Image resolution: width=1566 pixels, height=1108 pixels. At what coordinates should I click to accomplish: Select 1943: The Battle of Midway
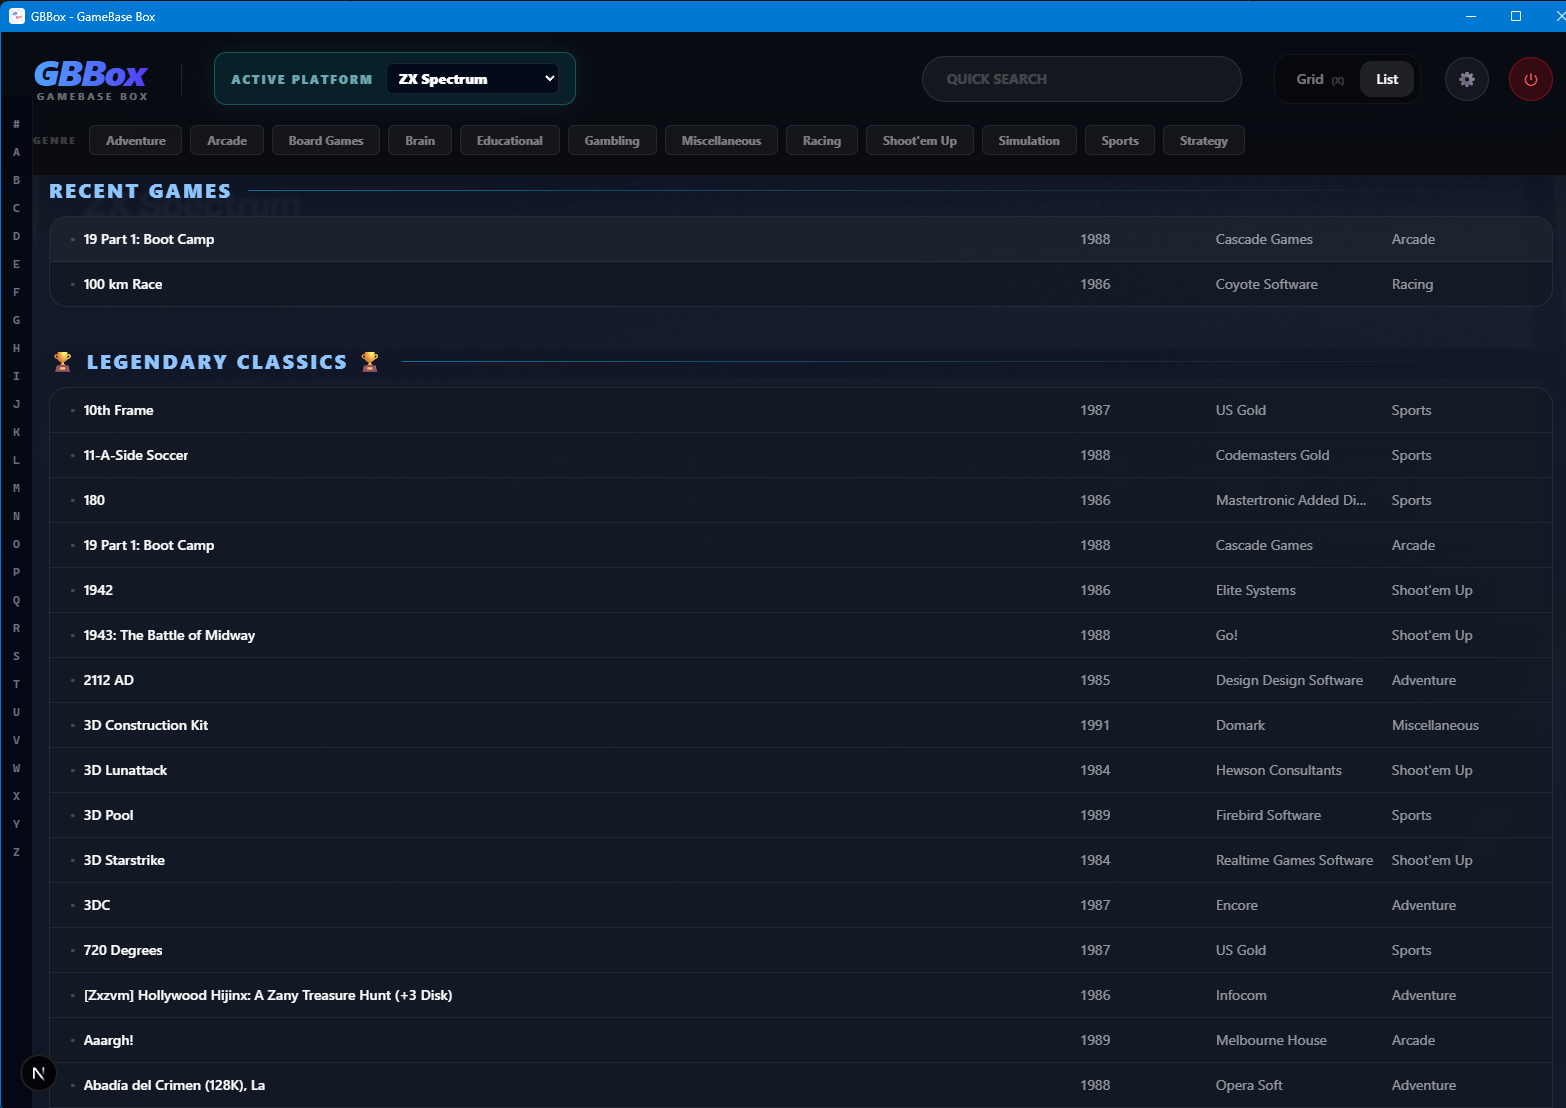[800, 635]
